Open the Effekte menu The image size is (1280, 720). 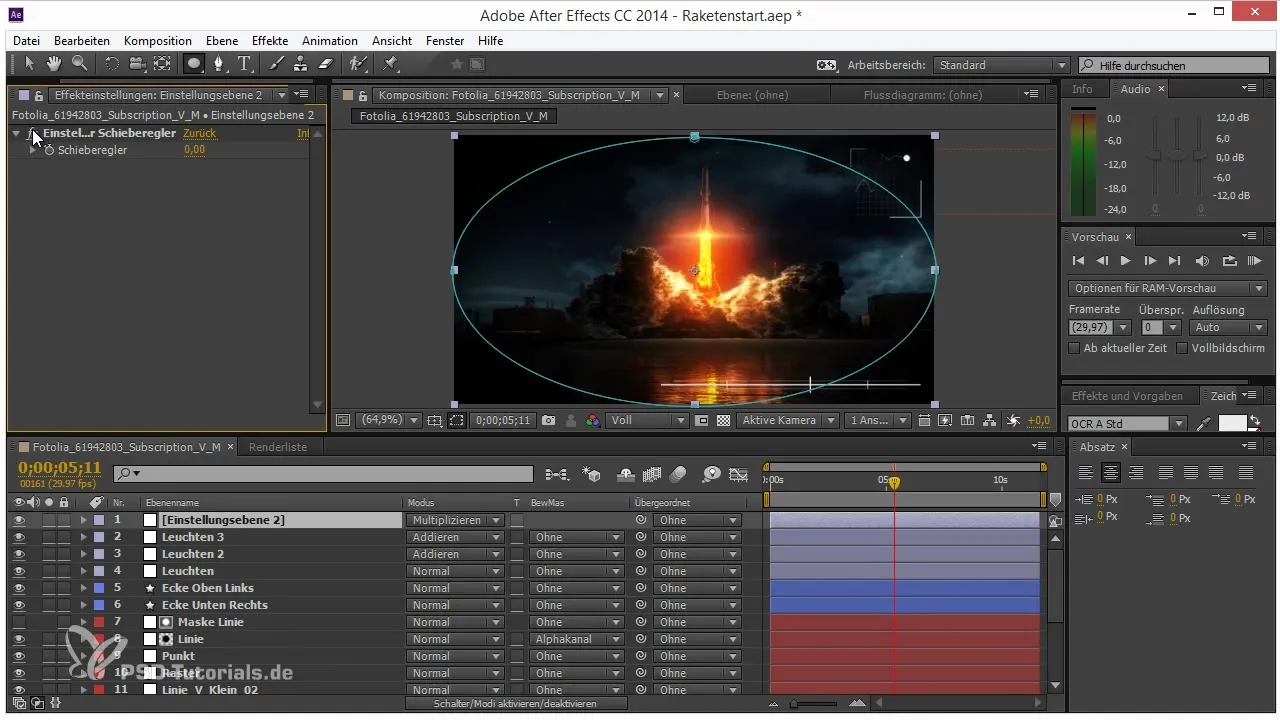pyautogui.click(x=270, y=41)
